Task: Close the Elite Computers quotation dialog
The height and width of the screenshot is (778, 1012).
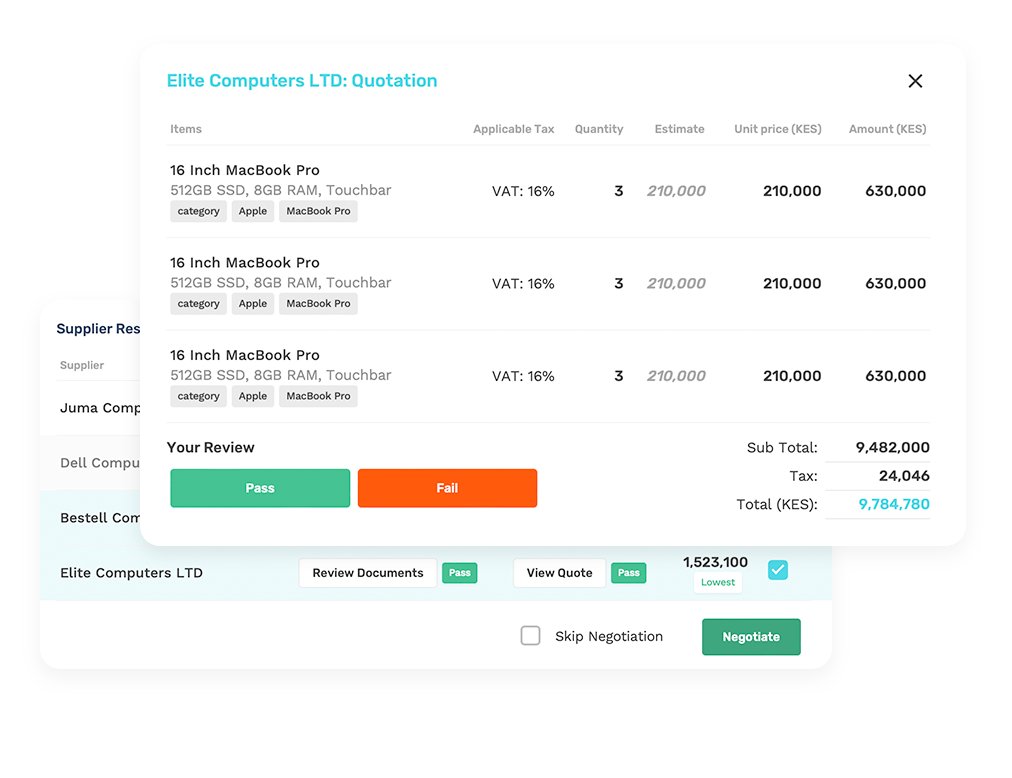Action: [915, 81]
